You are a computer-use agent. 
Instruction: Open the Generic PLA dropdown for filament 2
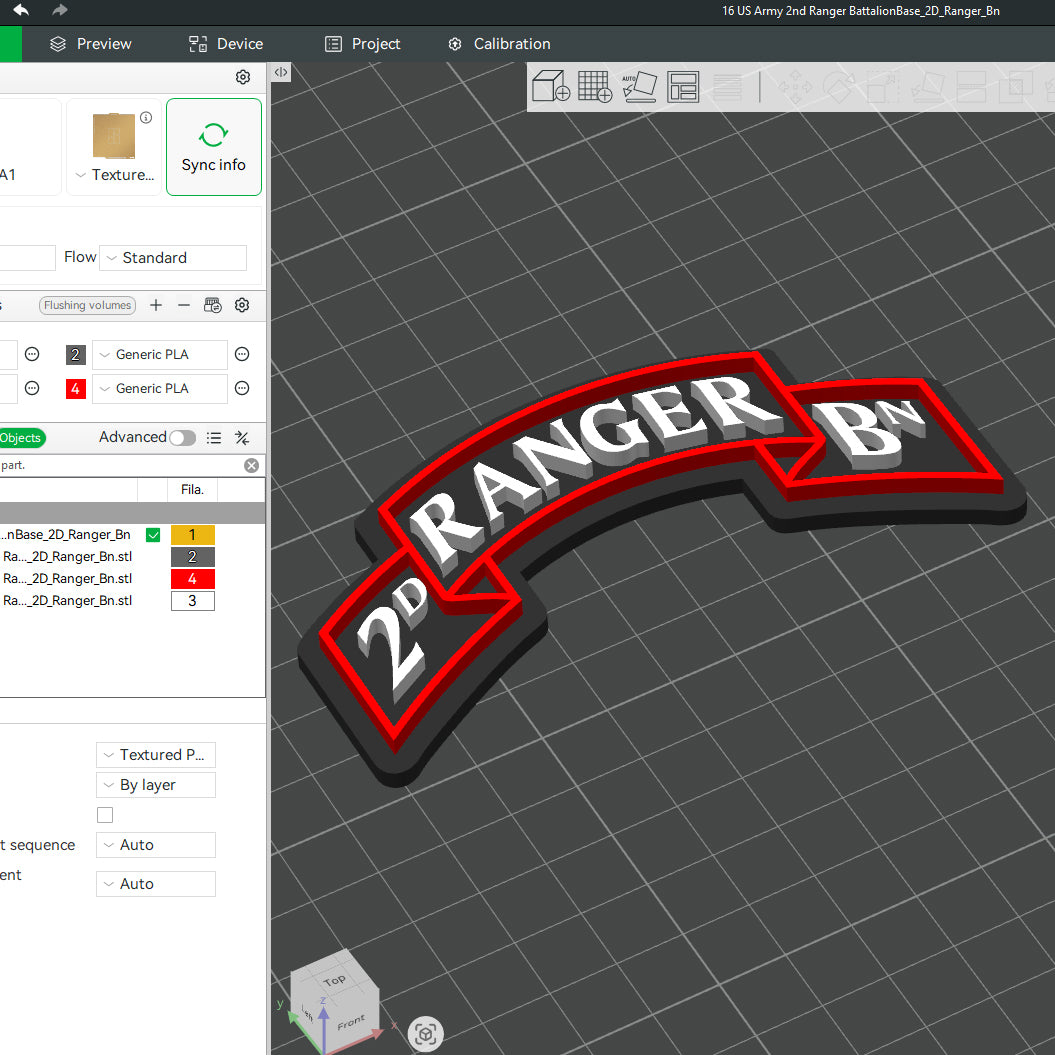point(160,354)
